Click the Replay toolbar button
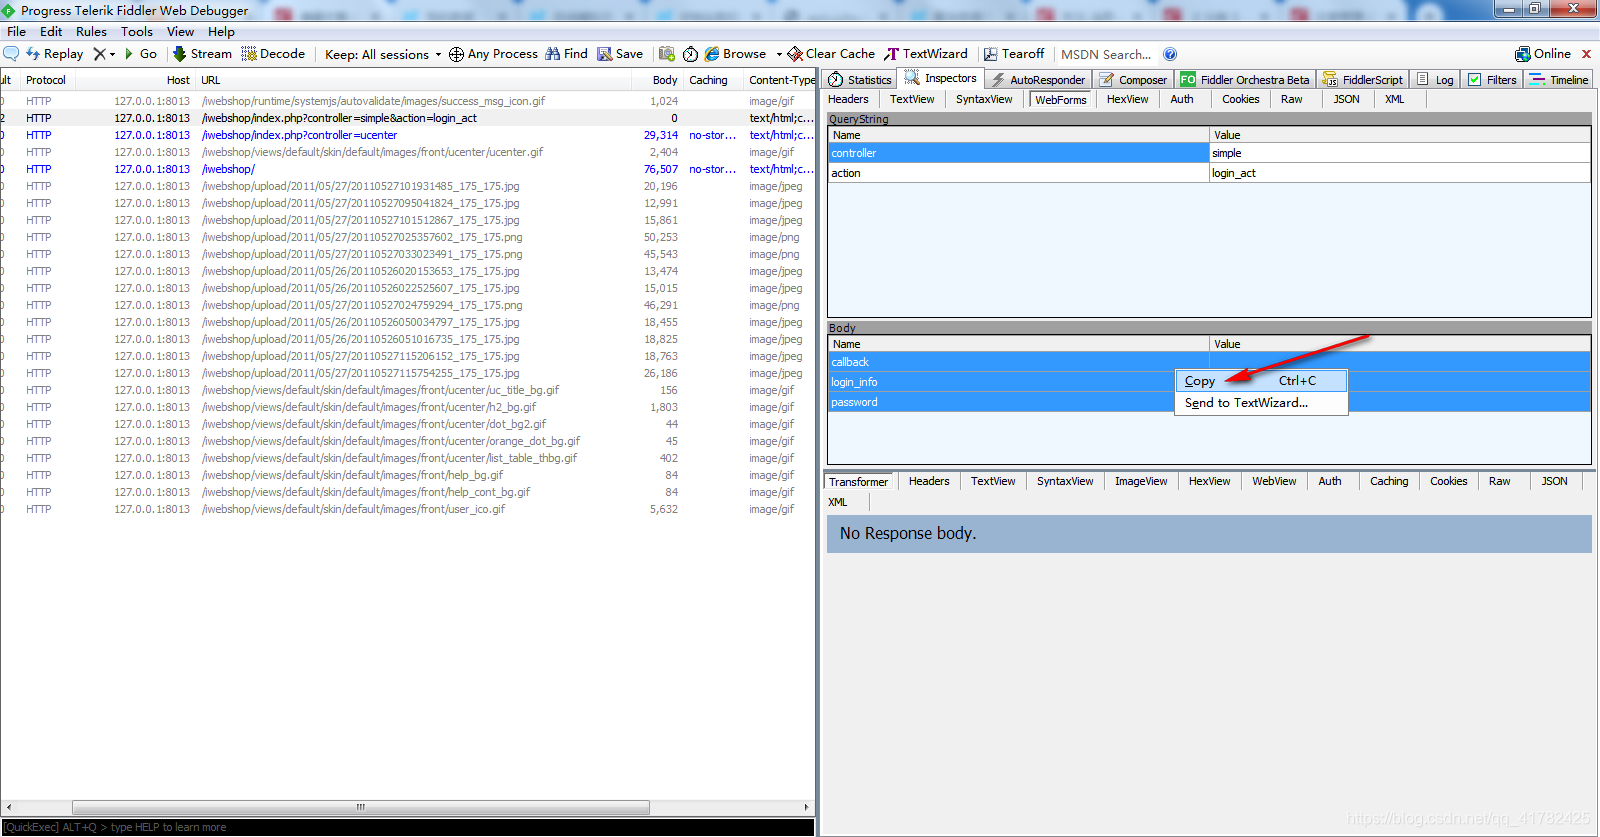 coord(55,54)
